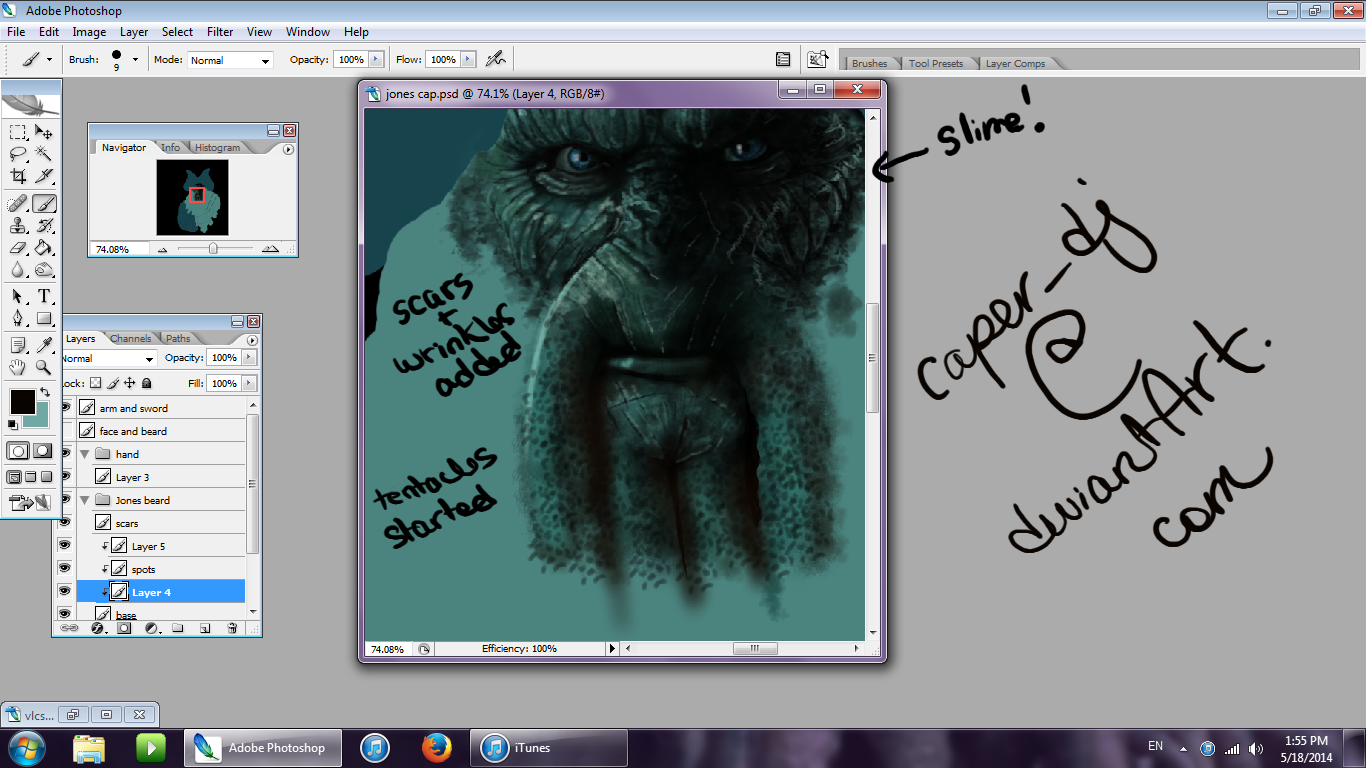Show the face and beard layer
This screenshot has width=1366, height=768.
(65, 431)
